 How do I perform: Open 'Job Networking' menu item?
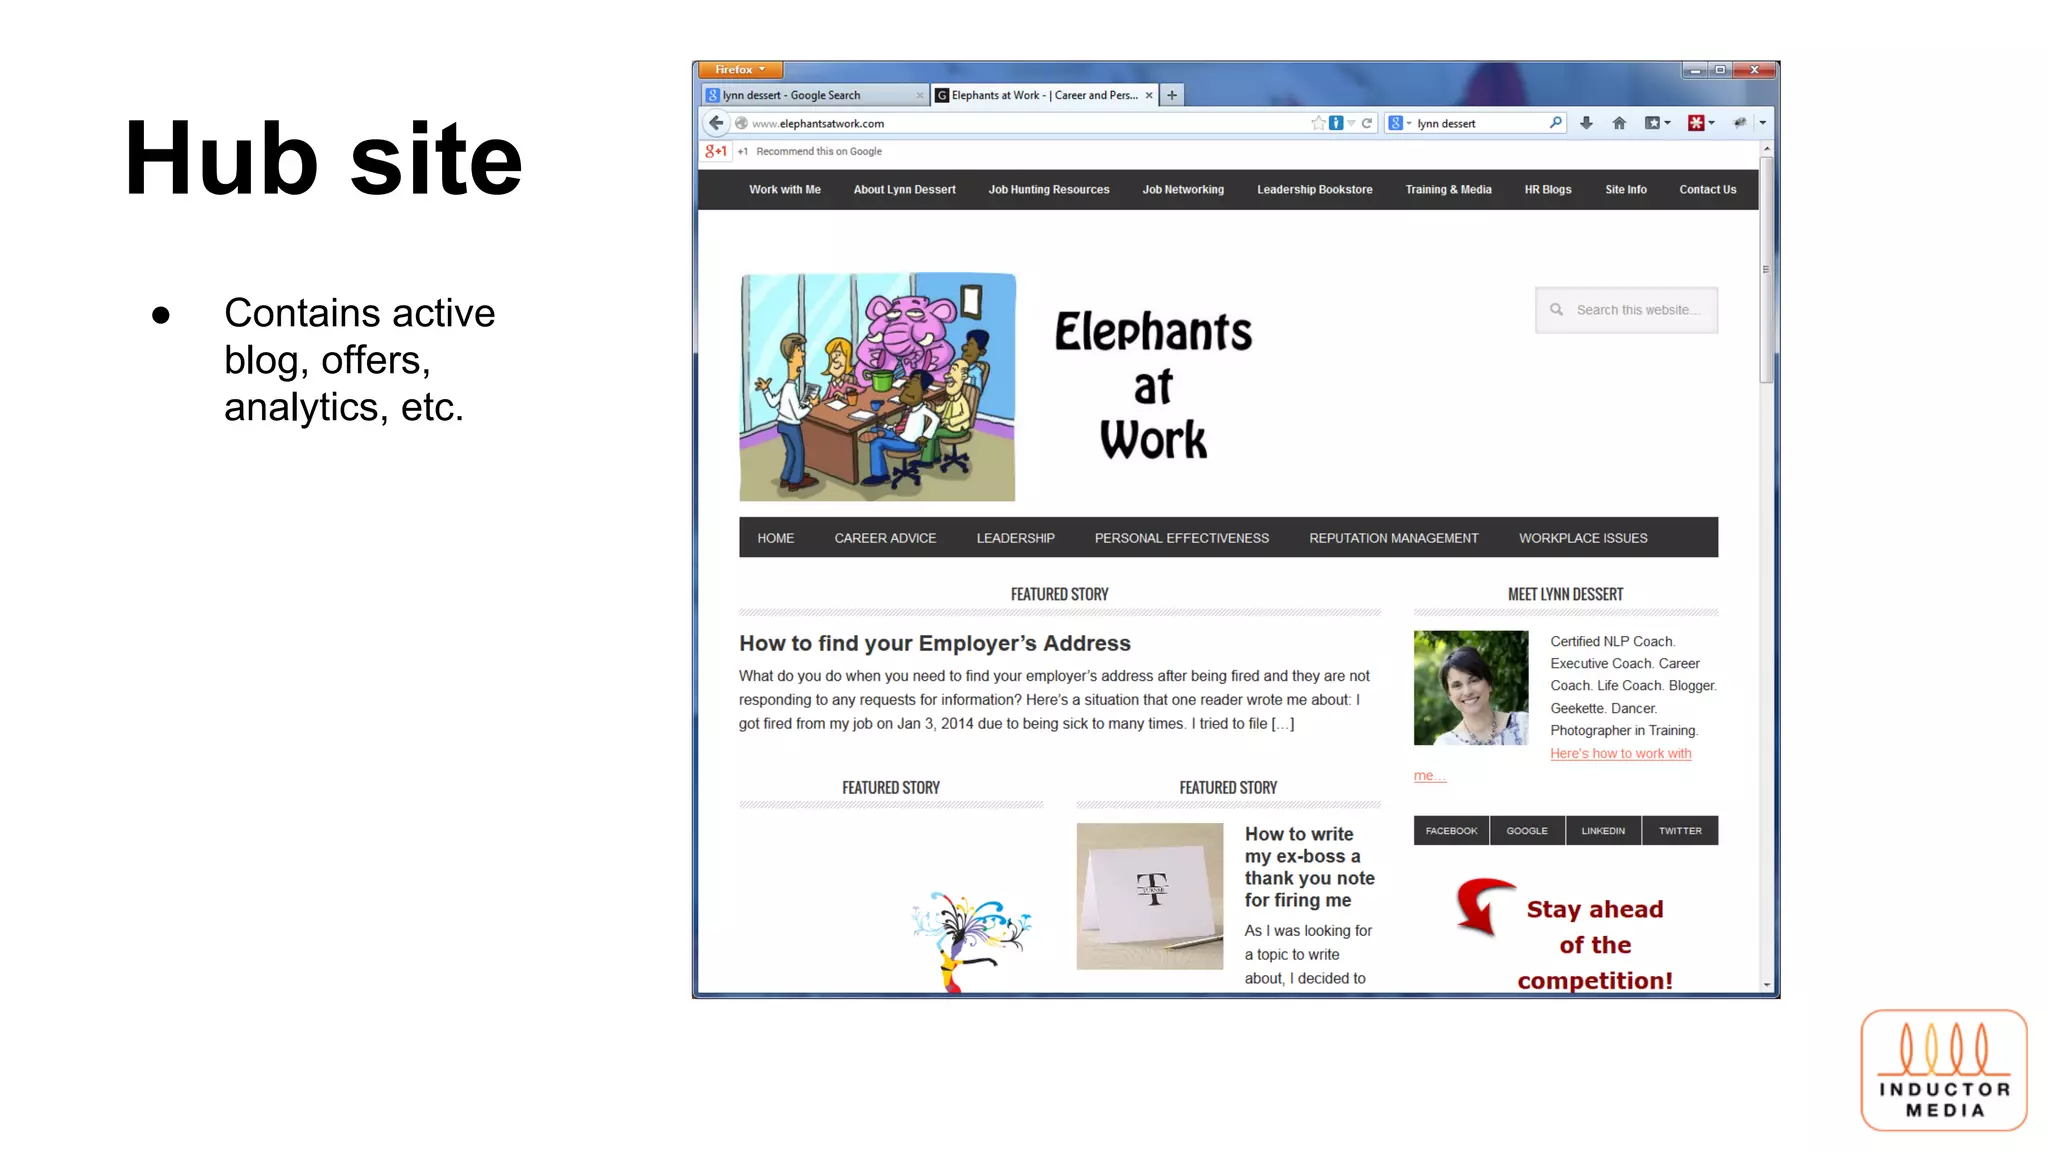click(1183, 190)
